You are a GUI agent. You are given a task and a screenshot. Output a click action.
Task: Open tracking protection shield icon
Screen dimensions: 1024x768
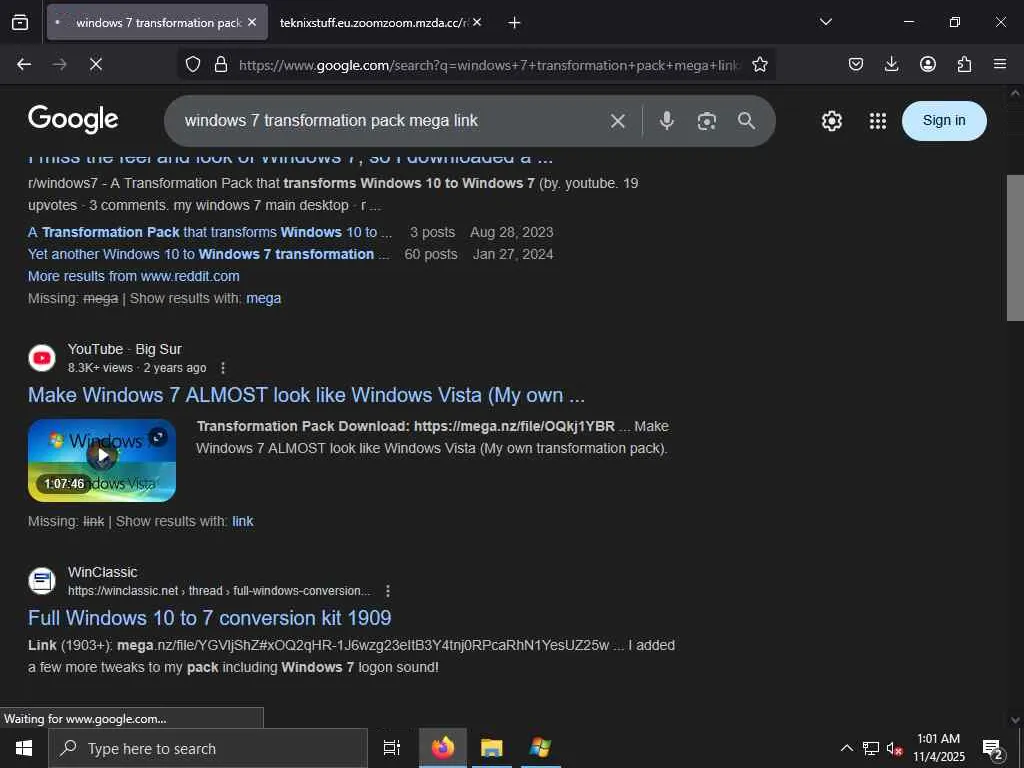[x=193, y=64]
